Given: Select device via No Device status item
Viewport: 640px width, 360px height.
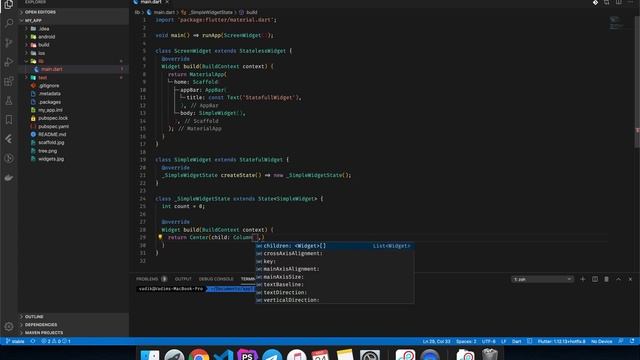Looking at the screenshot, I should pos(601,341).
